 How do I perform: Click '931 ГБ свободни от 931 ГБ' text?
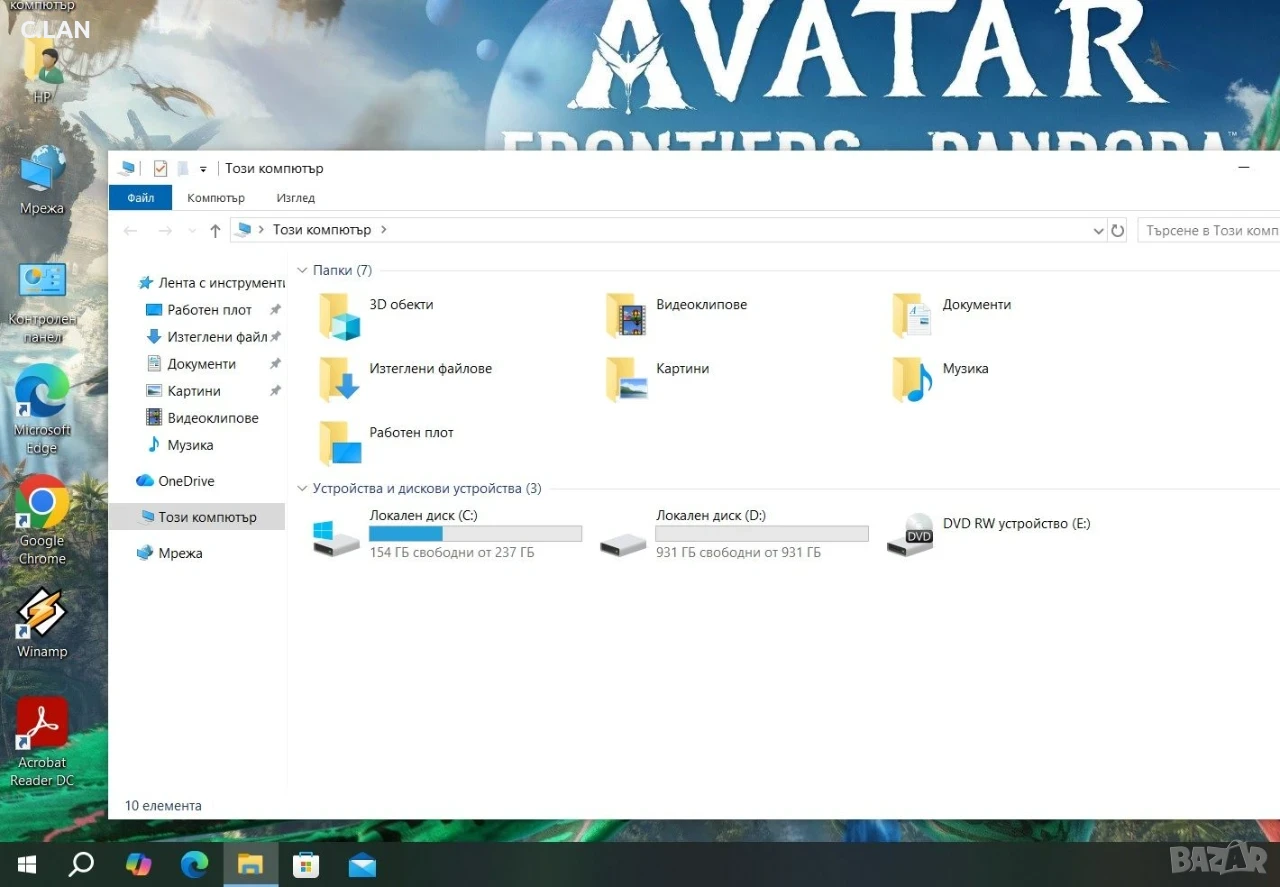[738, 552]
